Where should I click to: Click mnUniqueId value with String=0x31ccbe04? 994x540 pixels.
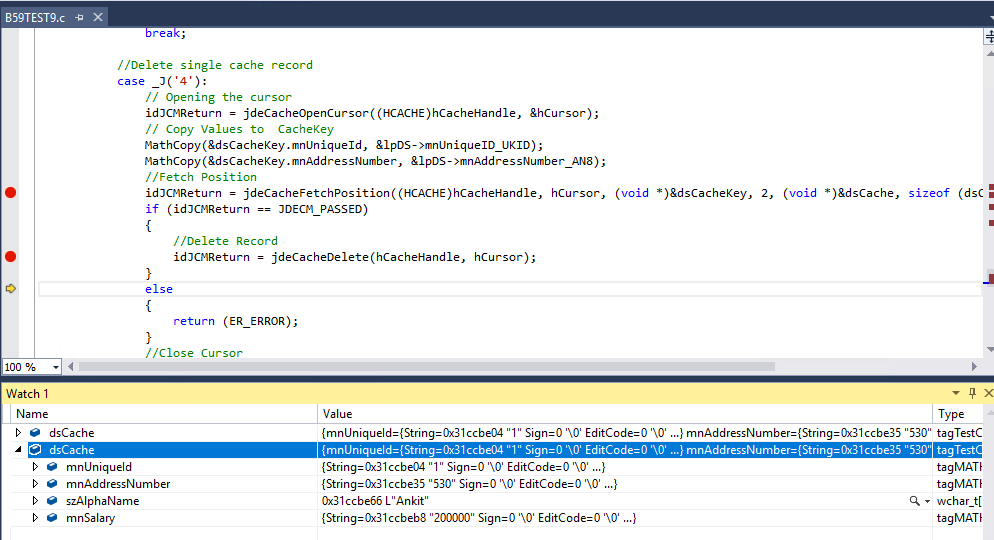pyautogui.click(x=463, y=467)
